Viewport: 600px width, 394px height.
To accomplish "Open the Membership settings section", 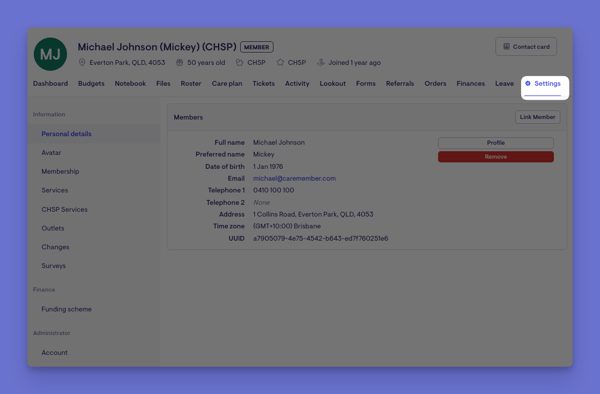I will 60,171.
